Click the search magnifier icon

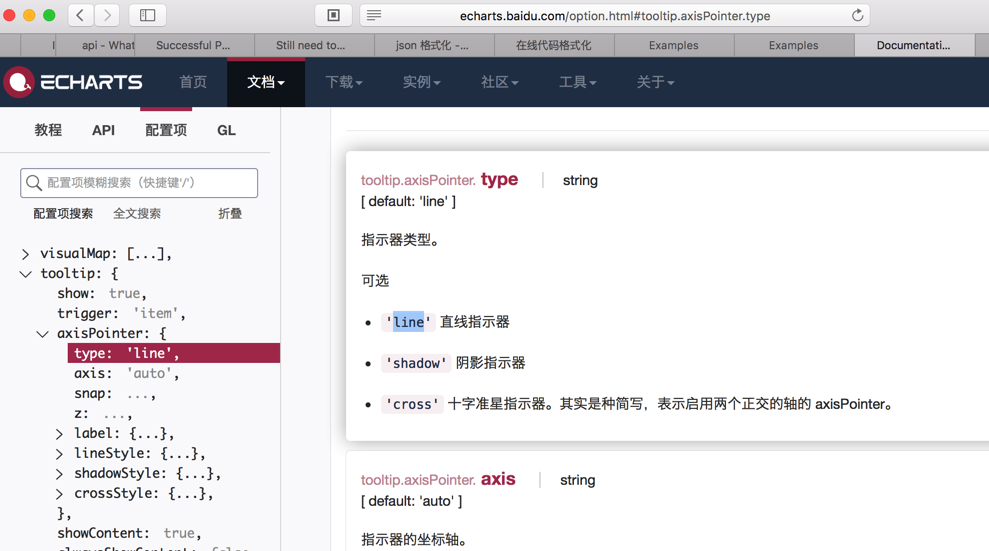click(x=34, y=183)
